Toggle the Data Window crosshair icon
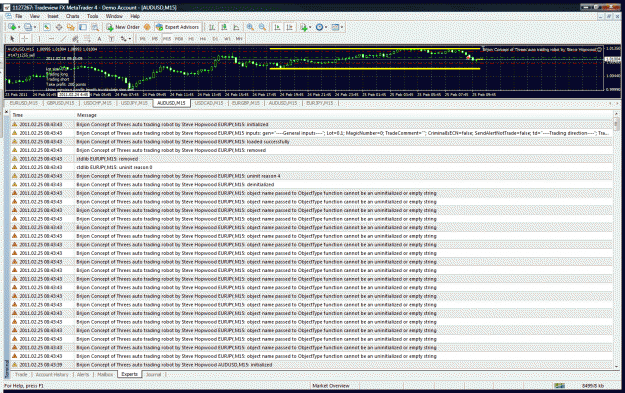The image size is (625, 393). 59,27
